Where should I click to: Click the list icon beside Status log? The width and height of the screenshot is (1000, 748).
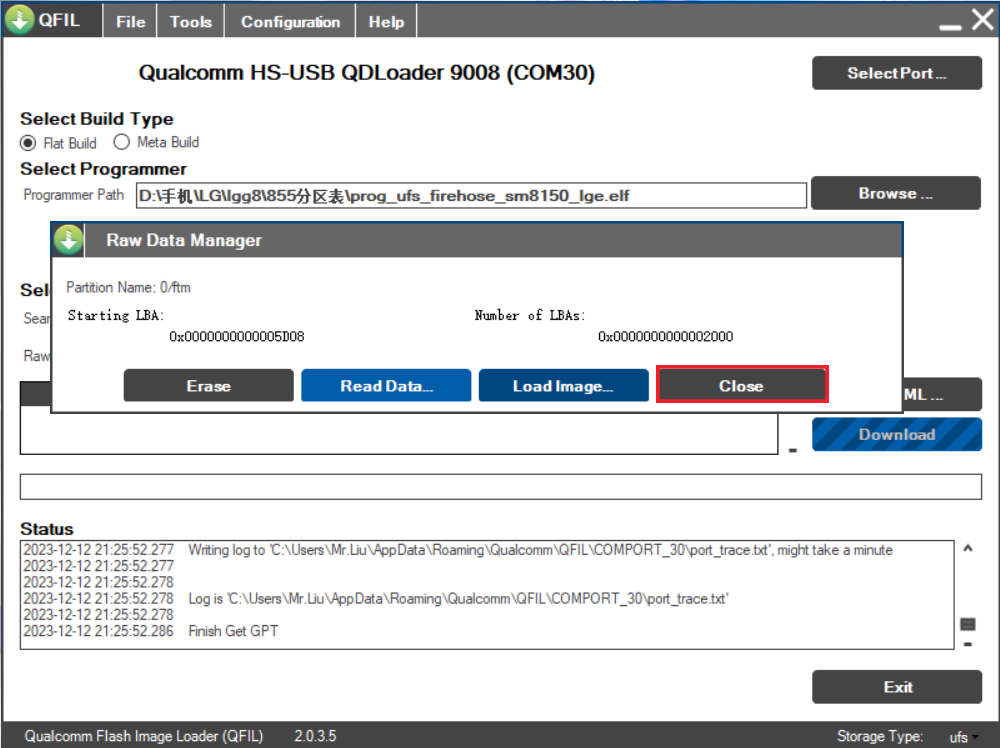click(x=967, y=624)
